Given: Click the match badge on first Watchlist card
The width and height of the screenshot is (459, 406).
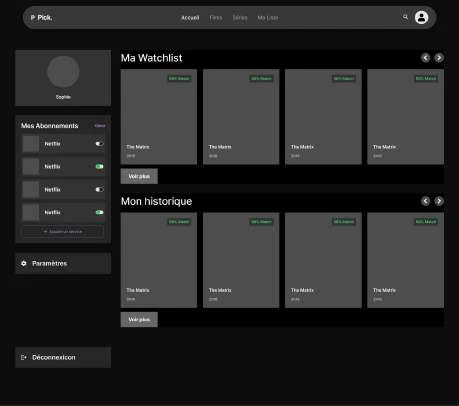Looking at the screenshot, I should pyautogui.click(x=179, y=78).
